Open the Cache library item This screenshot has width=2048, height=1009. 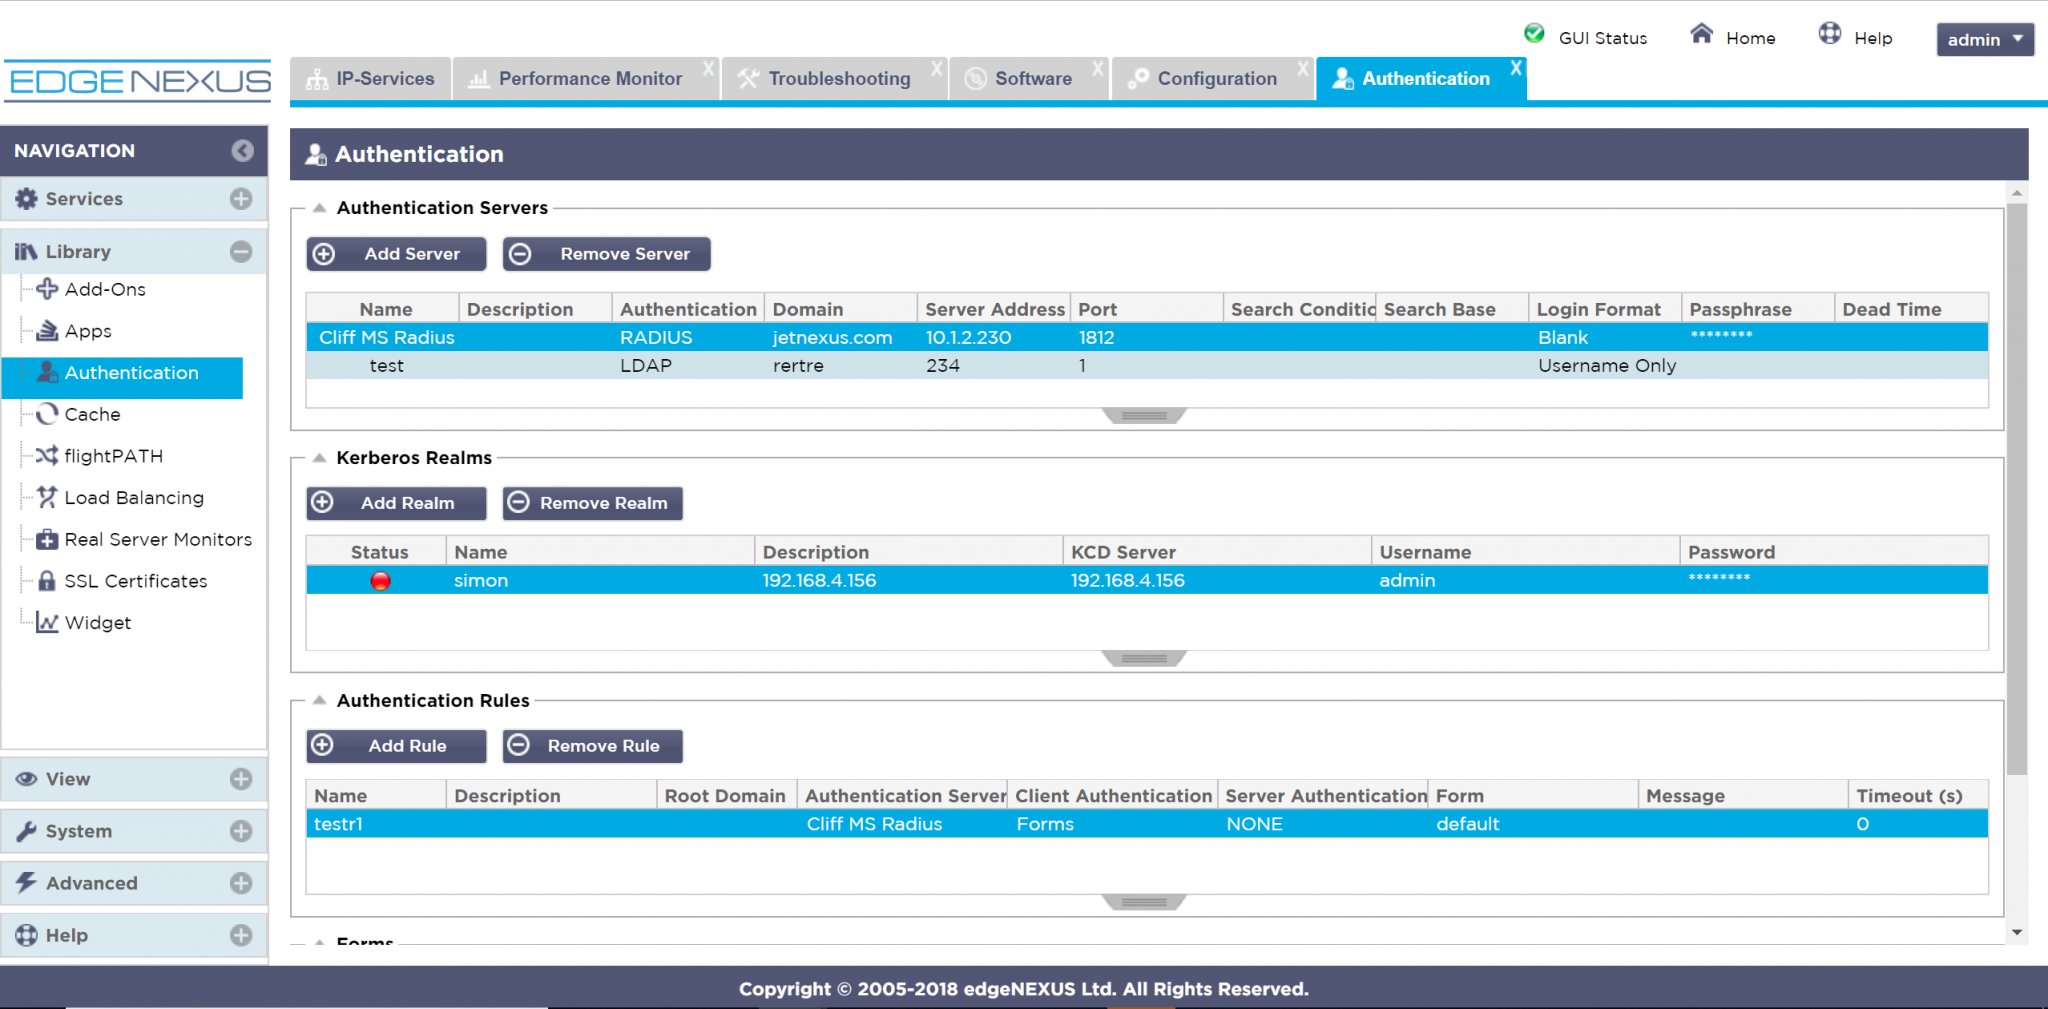click(x=91, y=414)
